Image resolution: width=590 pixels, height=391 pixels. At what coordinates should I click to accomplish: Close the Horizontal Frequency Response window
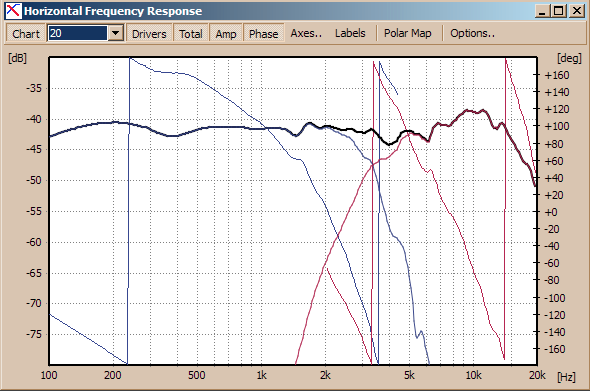[x=576, y=11]
